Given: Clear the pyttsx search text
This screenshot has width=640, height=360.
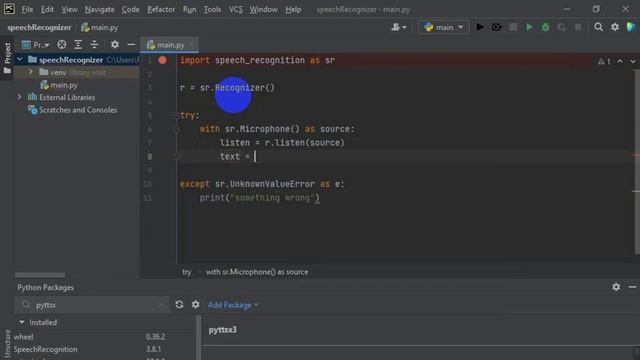Looking at the screenshot, I should click(161, 305).
